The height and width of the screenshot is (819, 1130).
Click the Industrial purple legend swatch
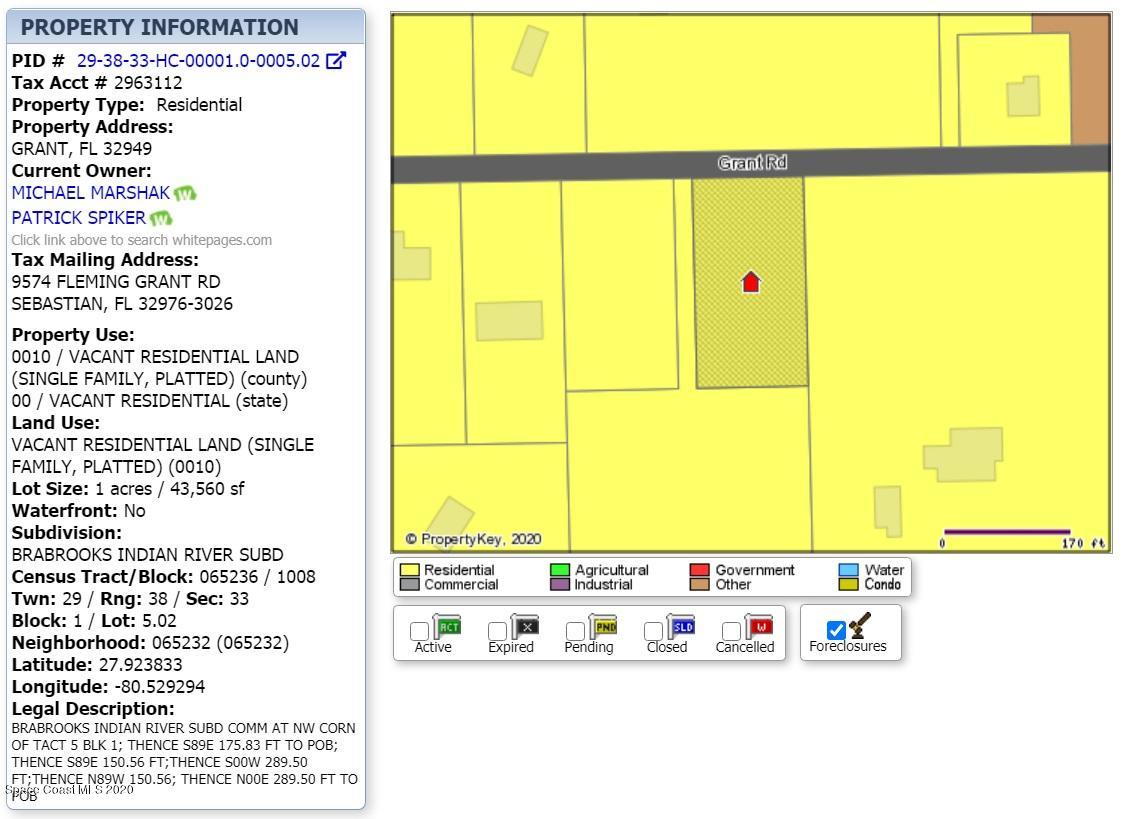point(560,584)
